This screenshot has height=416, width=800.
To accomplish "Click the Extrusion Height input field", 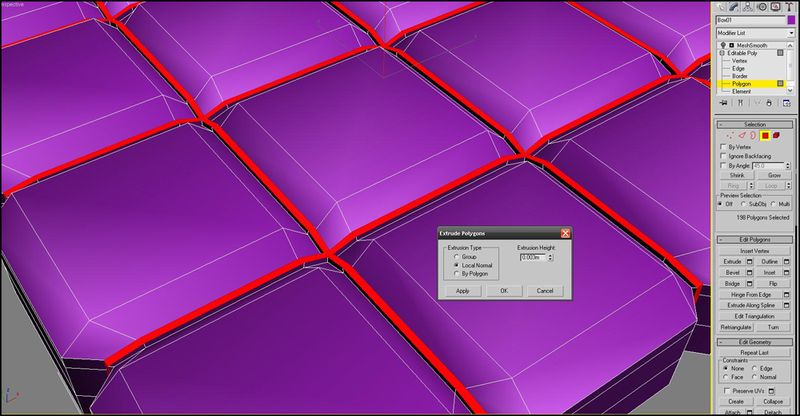I will [x=533, y=257].
